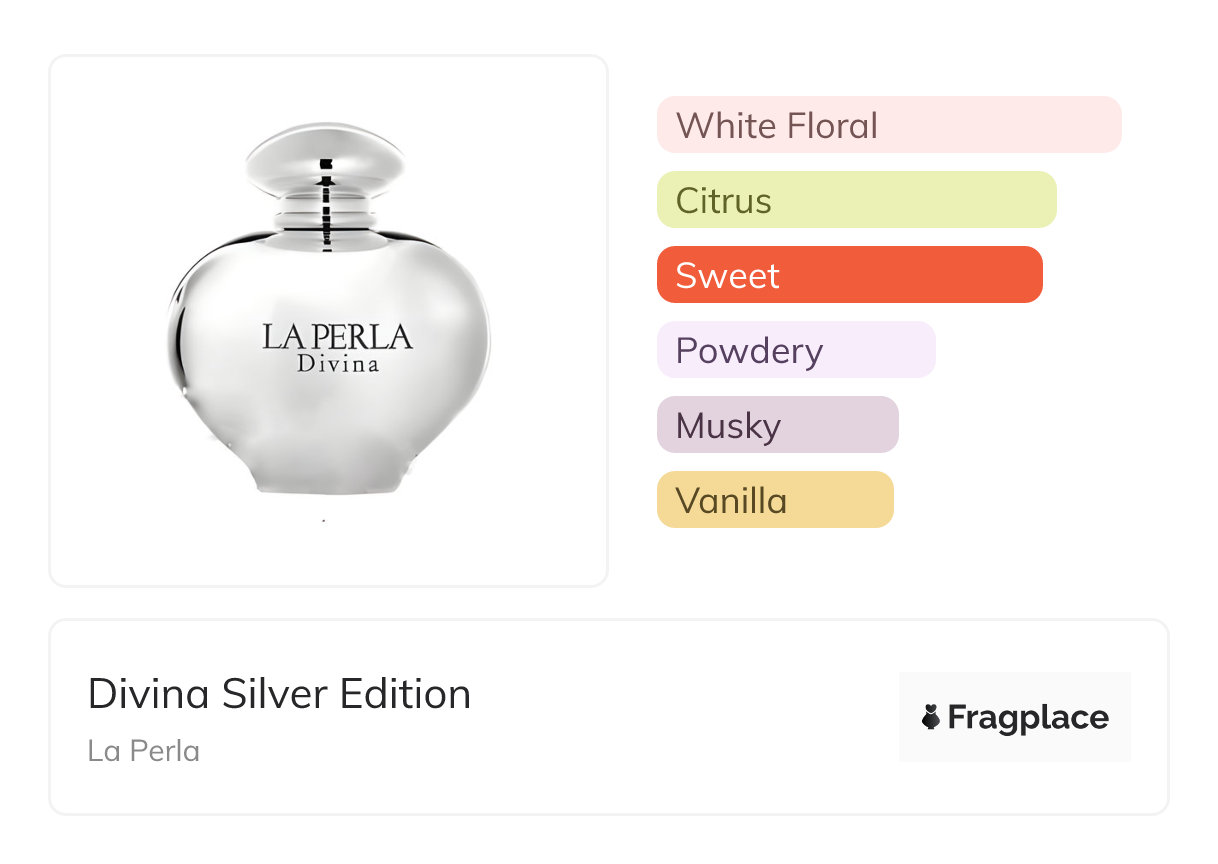This screenshot has width=1218, height=864.
Task: Open the Divina Silver Edition title
Action: coord(279,694)
